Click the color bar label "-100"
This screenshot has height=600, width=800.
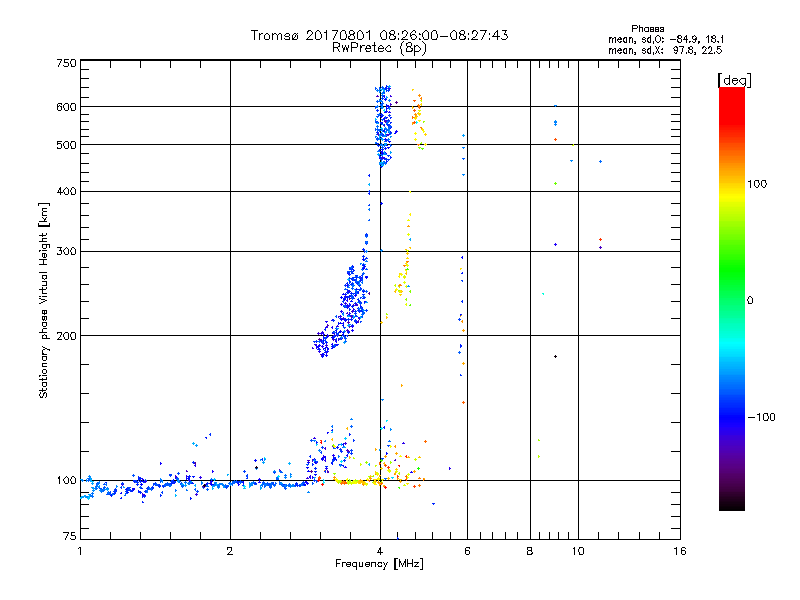761,417
